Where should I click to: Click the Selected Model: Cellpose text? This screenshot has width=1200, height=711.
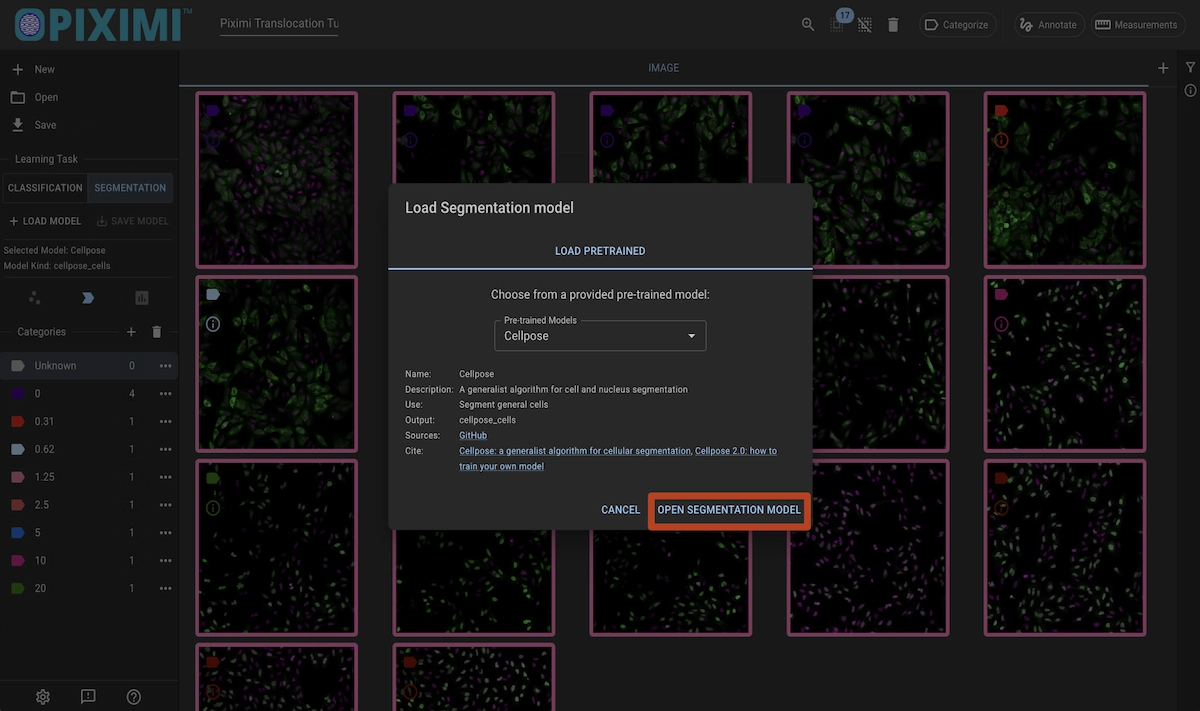(x=55, y=251)
